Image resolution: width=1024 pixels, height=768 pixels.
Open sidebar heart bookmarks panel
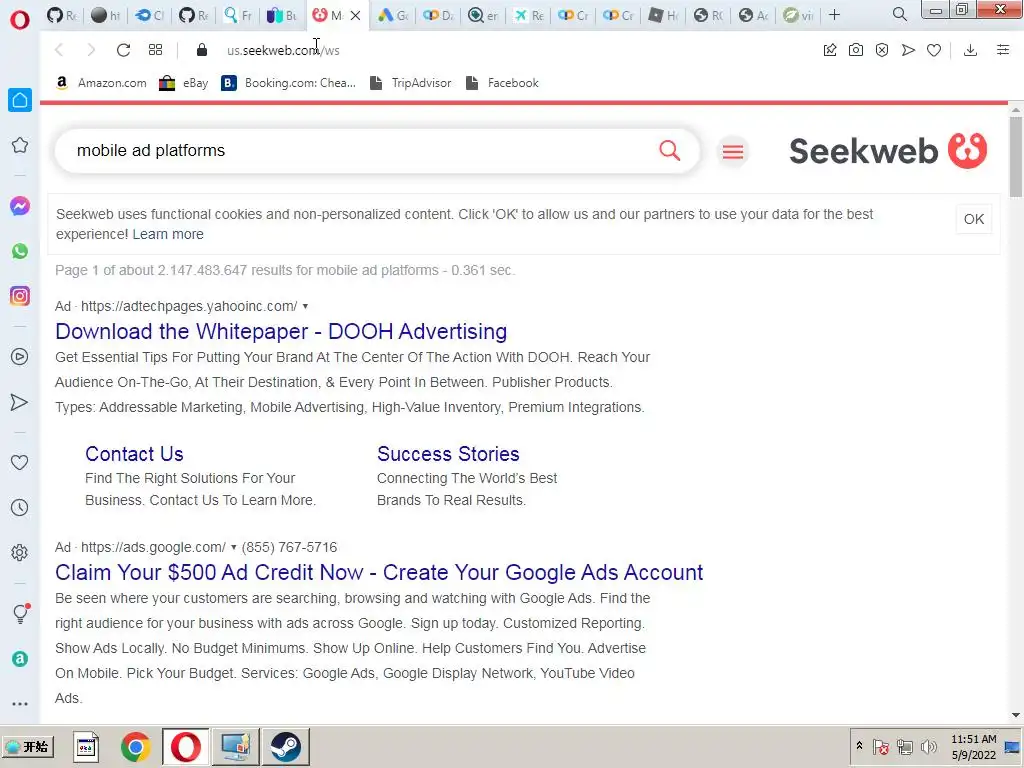[x=20, y=462]
